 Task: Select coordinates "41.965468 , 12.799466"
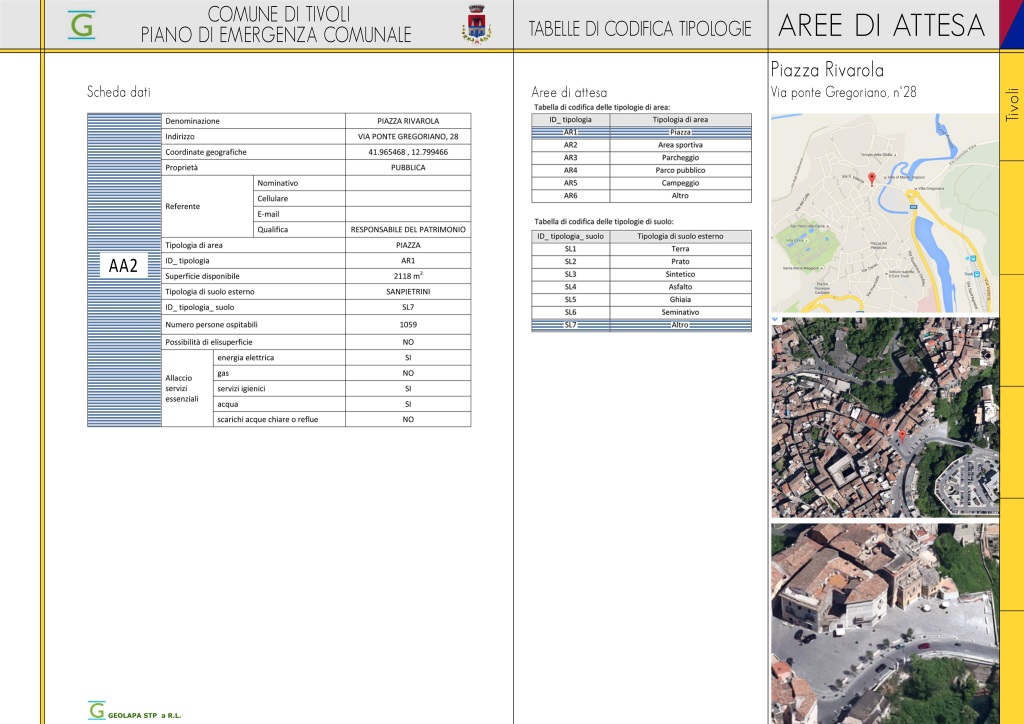[x=408, y=152]
